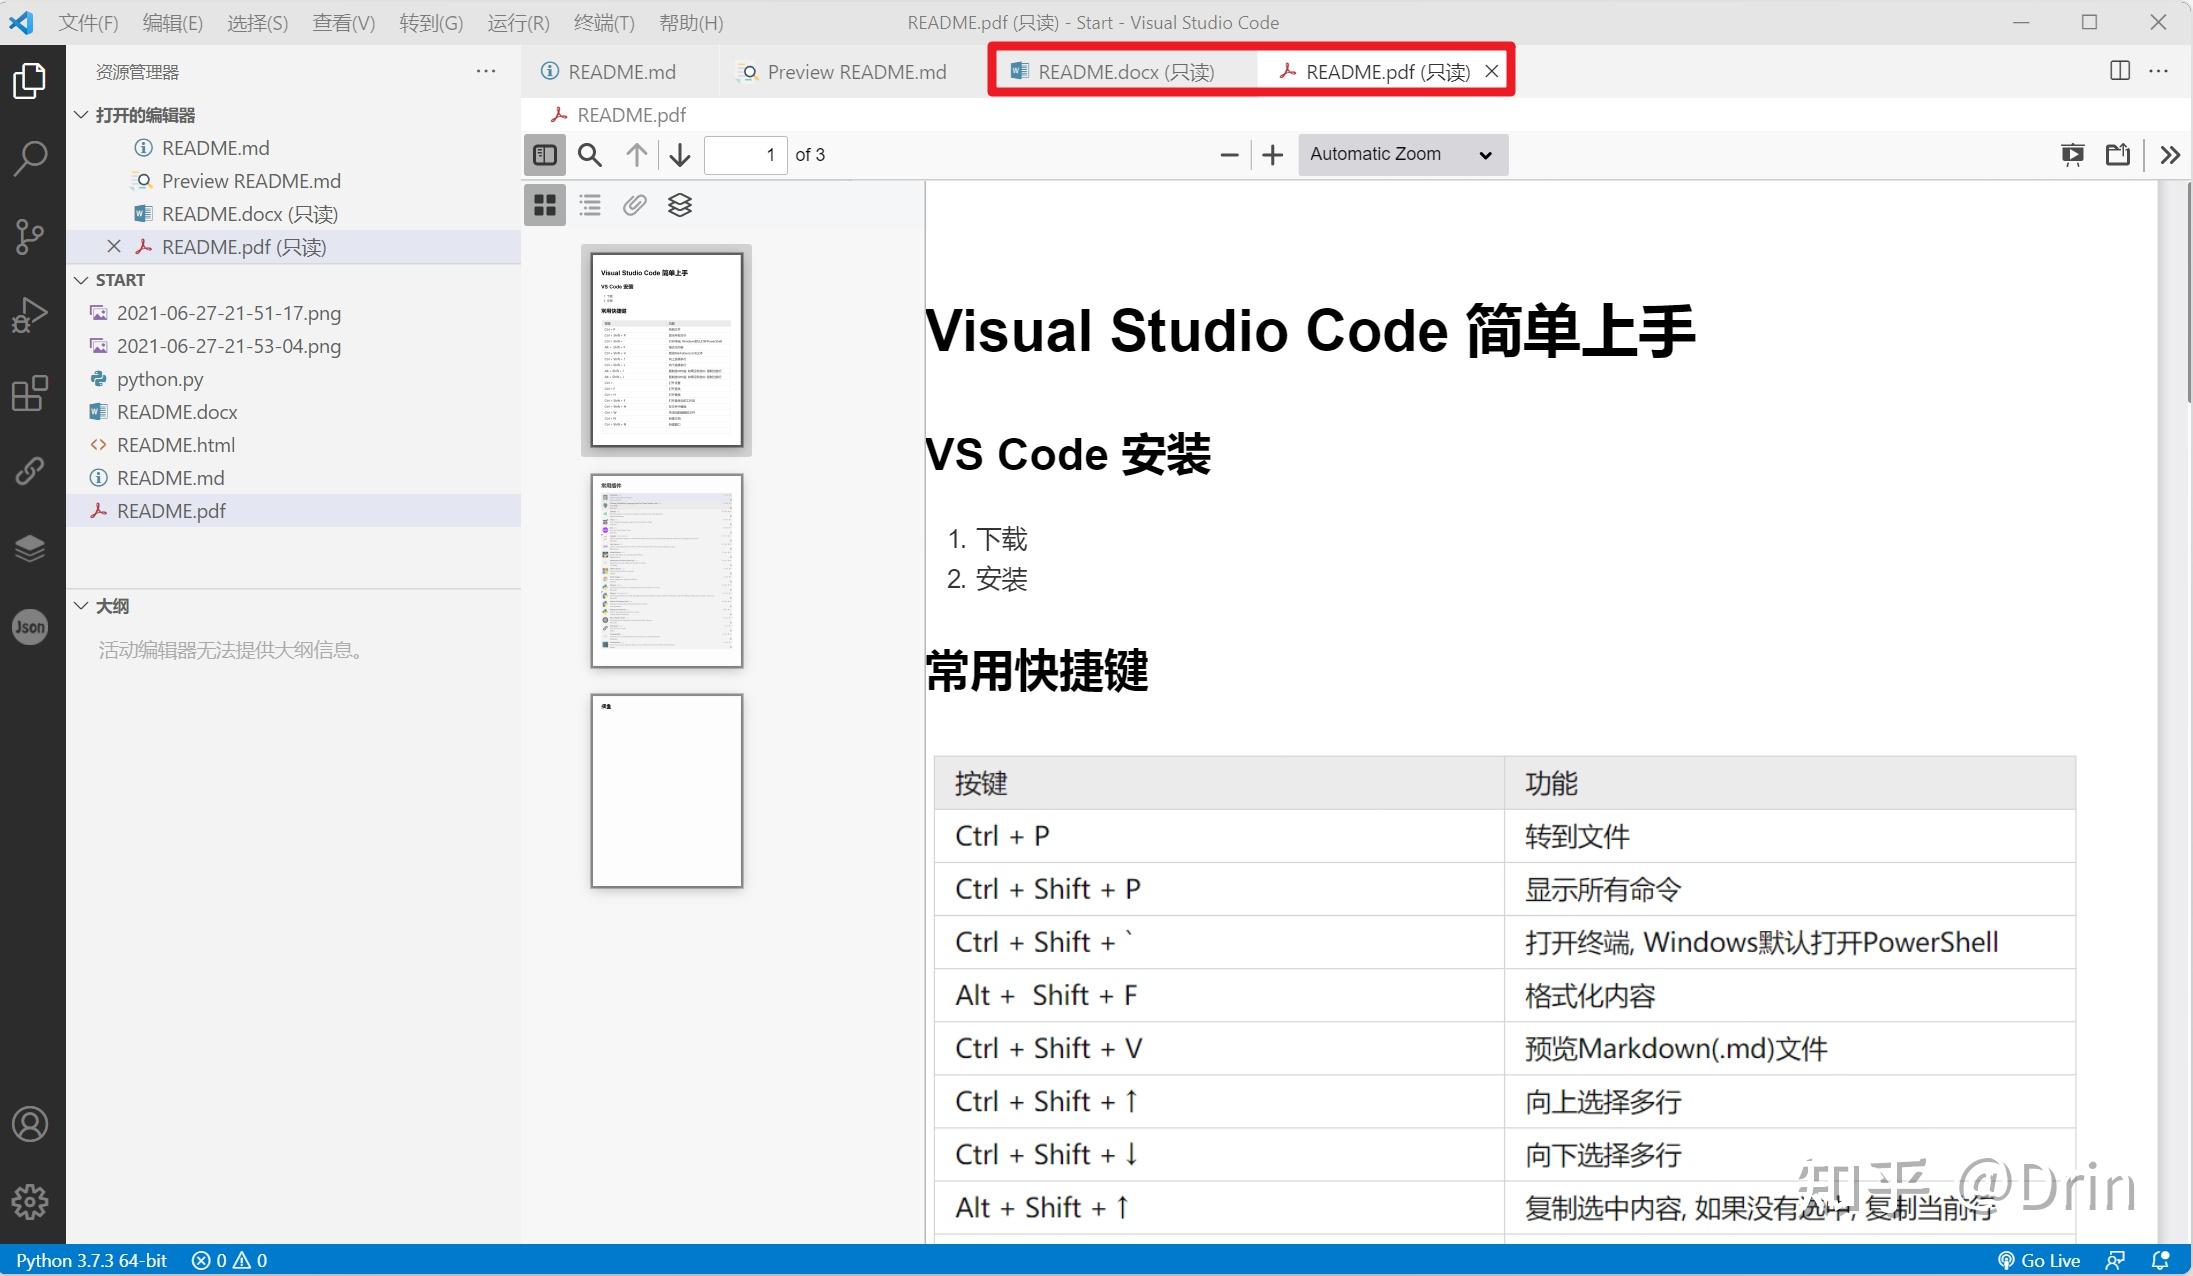The height and width of the screenshot is (1276, 2193).
Task: Open the Json extension icon
Action: pos(30,627)
